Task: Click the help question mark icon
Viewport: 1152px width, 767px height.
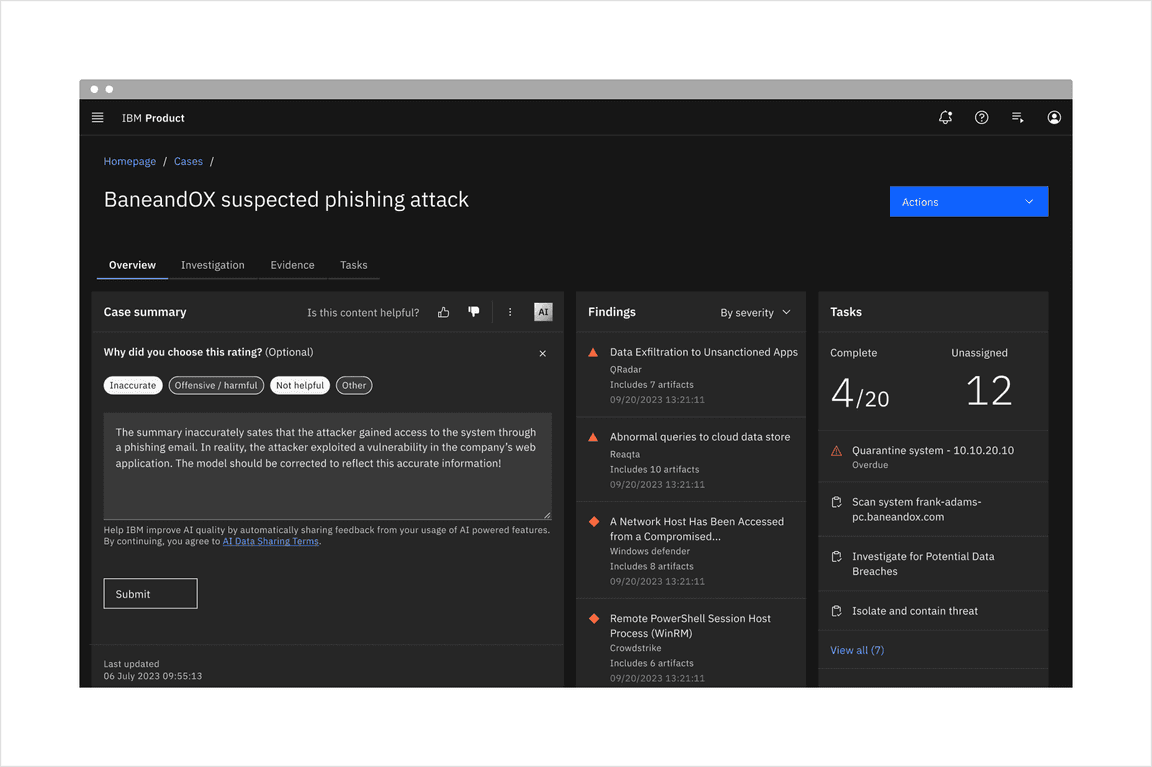Action: click(981, 118)
